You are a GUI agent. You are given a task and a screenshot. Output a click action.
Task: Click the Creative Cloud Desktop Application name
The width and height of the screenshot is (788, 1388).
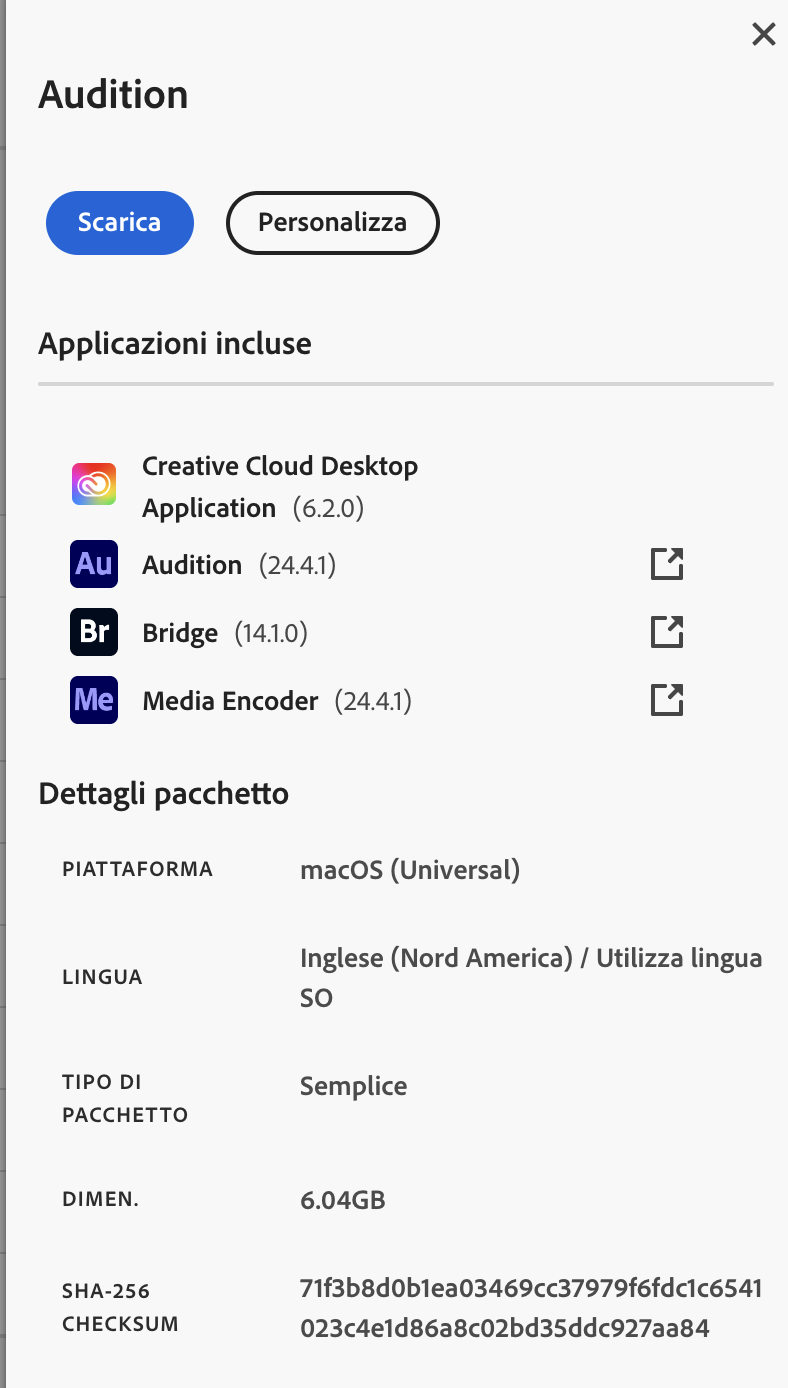[x=280, y=486]
